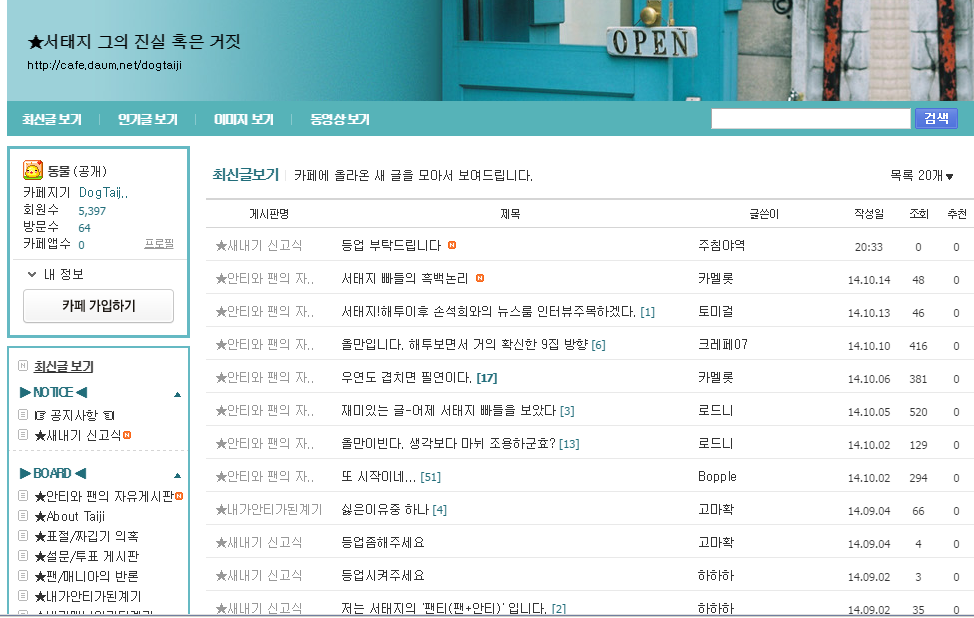The image size is (974, 618).
Task: Click the icon next to 최신글 보기 in sidebar
Action: [x=23, y=366]
